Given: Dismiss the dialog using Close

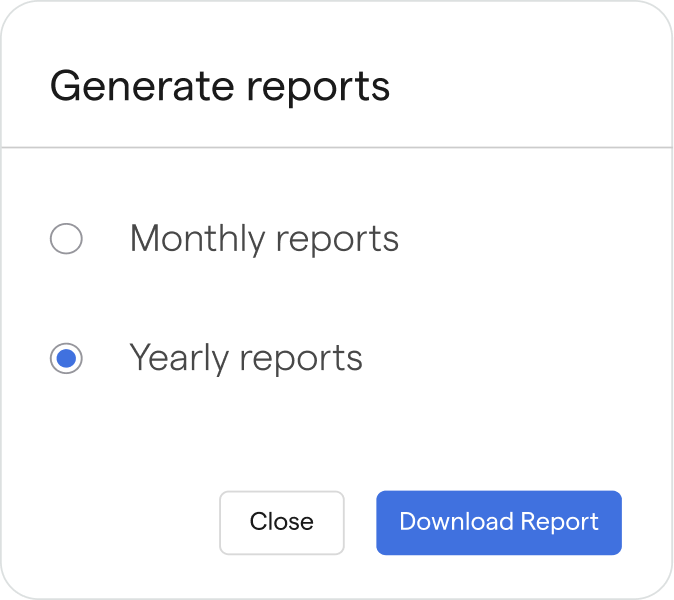Looking at the screenshot, I should [x=281, y=522].
